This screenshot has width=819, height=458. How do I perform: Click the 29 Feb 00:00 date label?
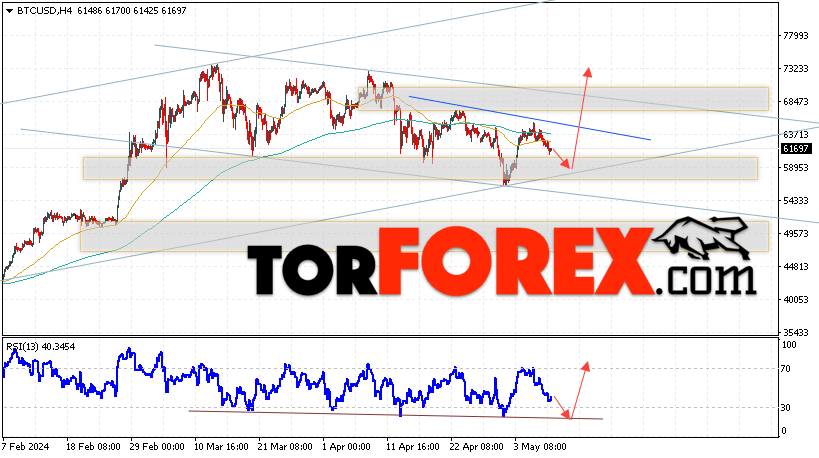(x=157, y=447)
